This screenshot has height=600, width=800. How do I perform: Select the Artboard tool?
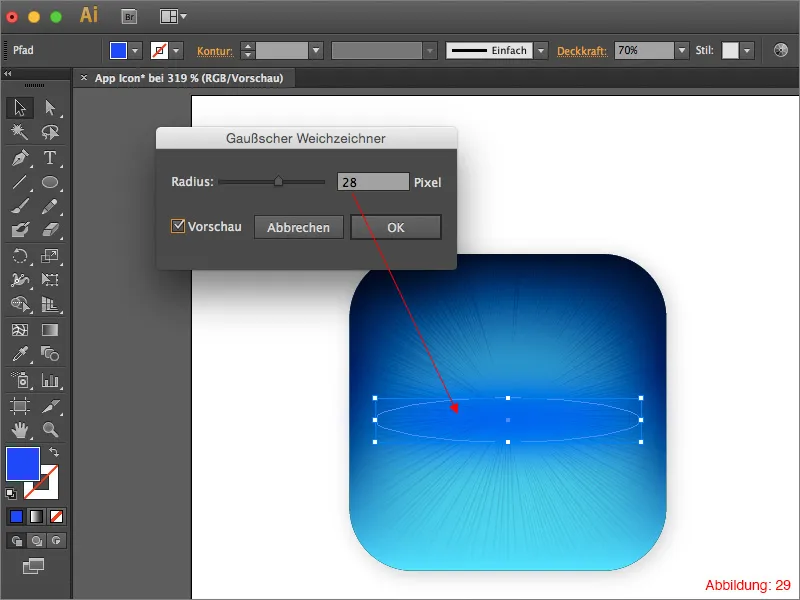pos(20,406)
